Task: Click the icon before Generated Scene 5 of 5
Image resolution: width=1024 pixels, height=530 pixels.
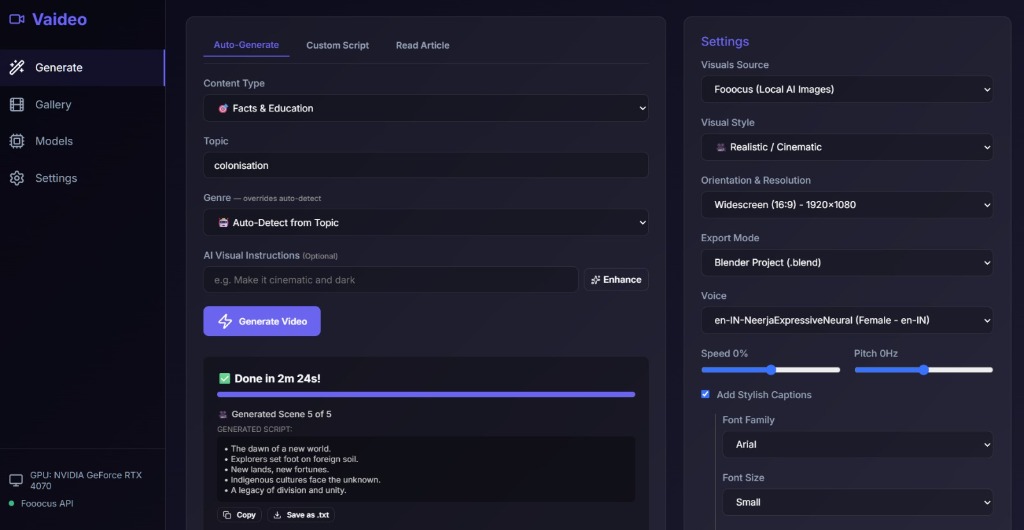Action: coord(223,414)
